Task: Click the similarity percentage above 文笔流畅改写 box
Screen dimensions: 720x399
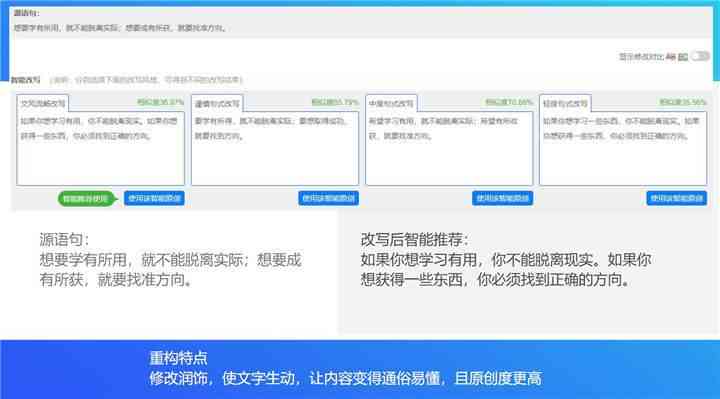Action: point(160,102)
